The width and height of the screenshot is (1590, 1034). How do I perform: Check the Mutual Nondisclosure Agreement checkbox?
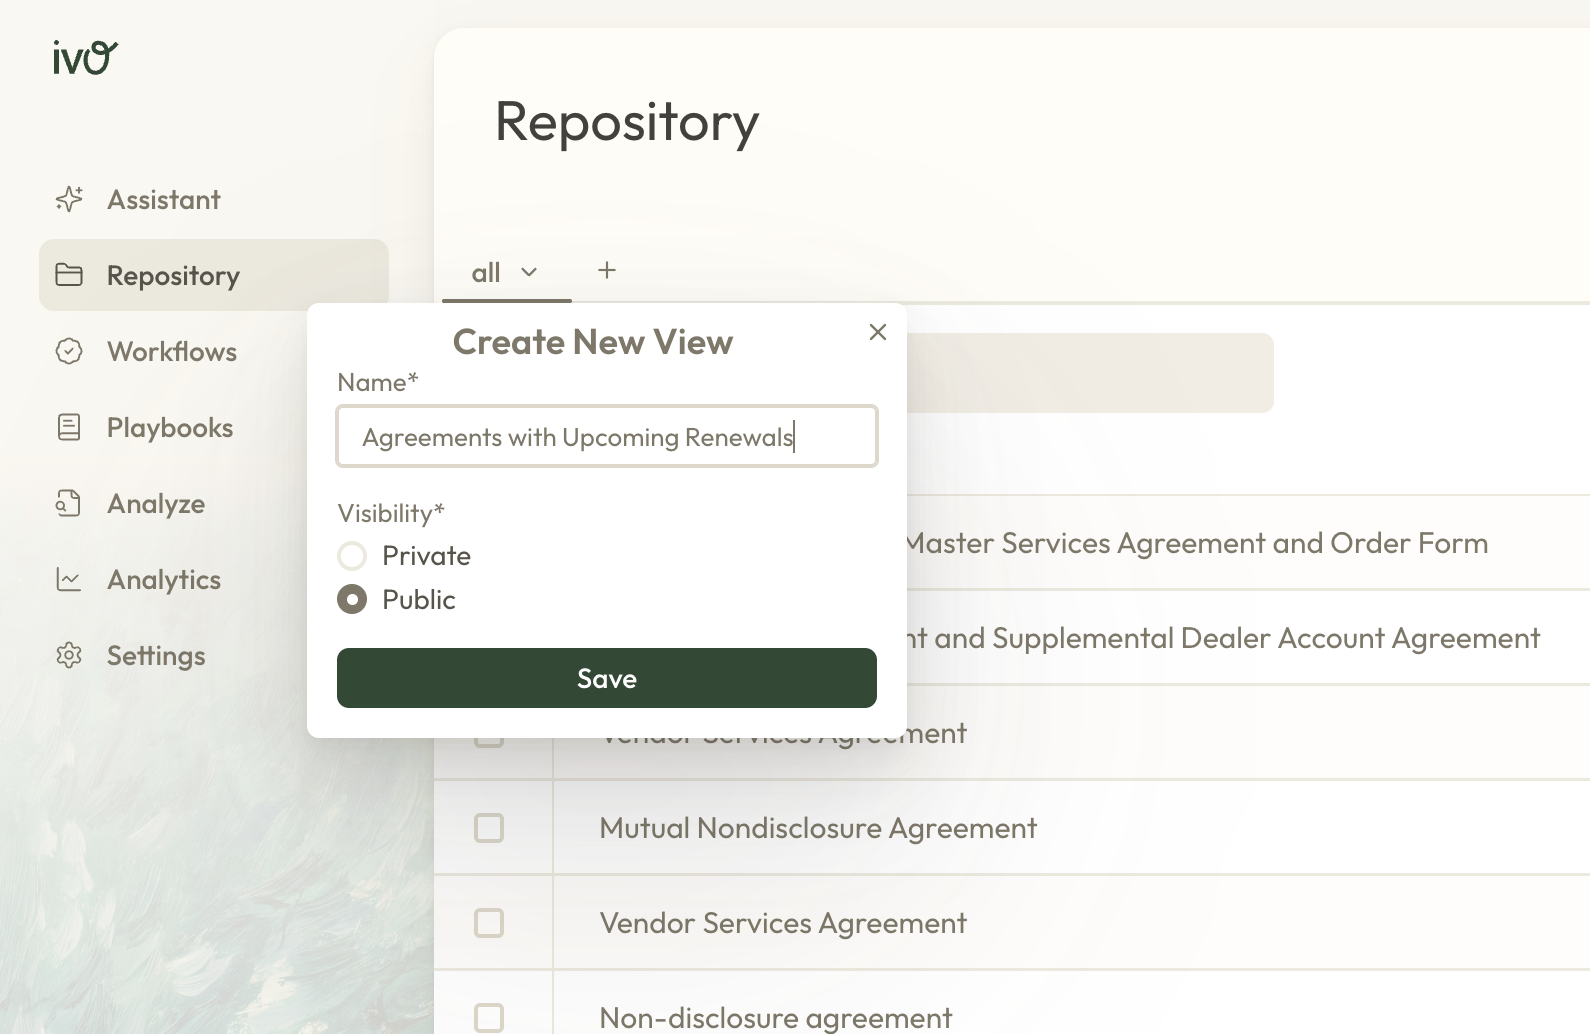[489, 828]
